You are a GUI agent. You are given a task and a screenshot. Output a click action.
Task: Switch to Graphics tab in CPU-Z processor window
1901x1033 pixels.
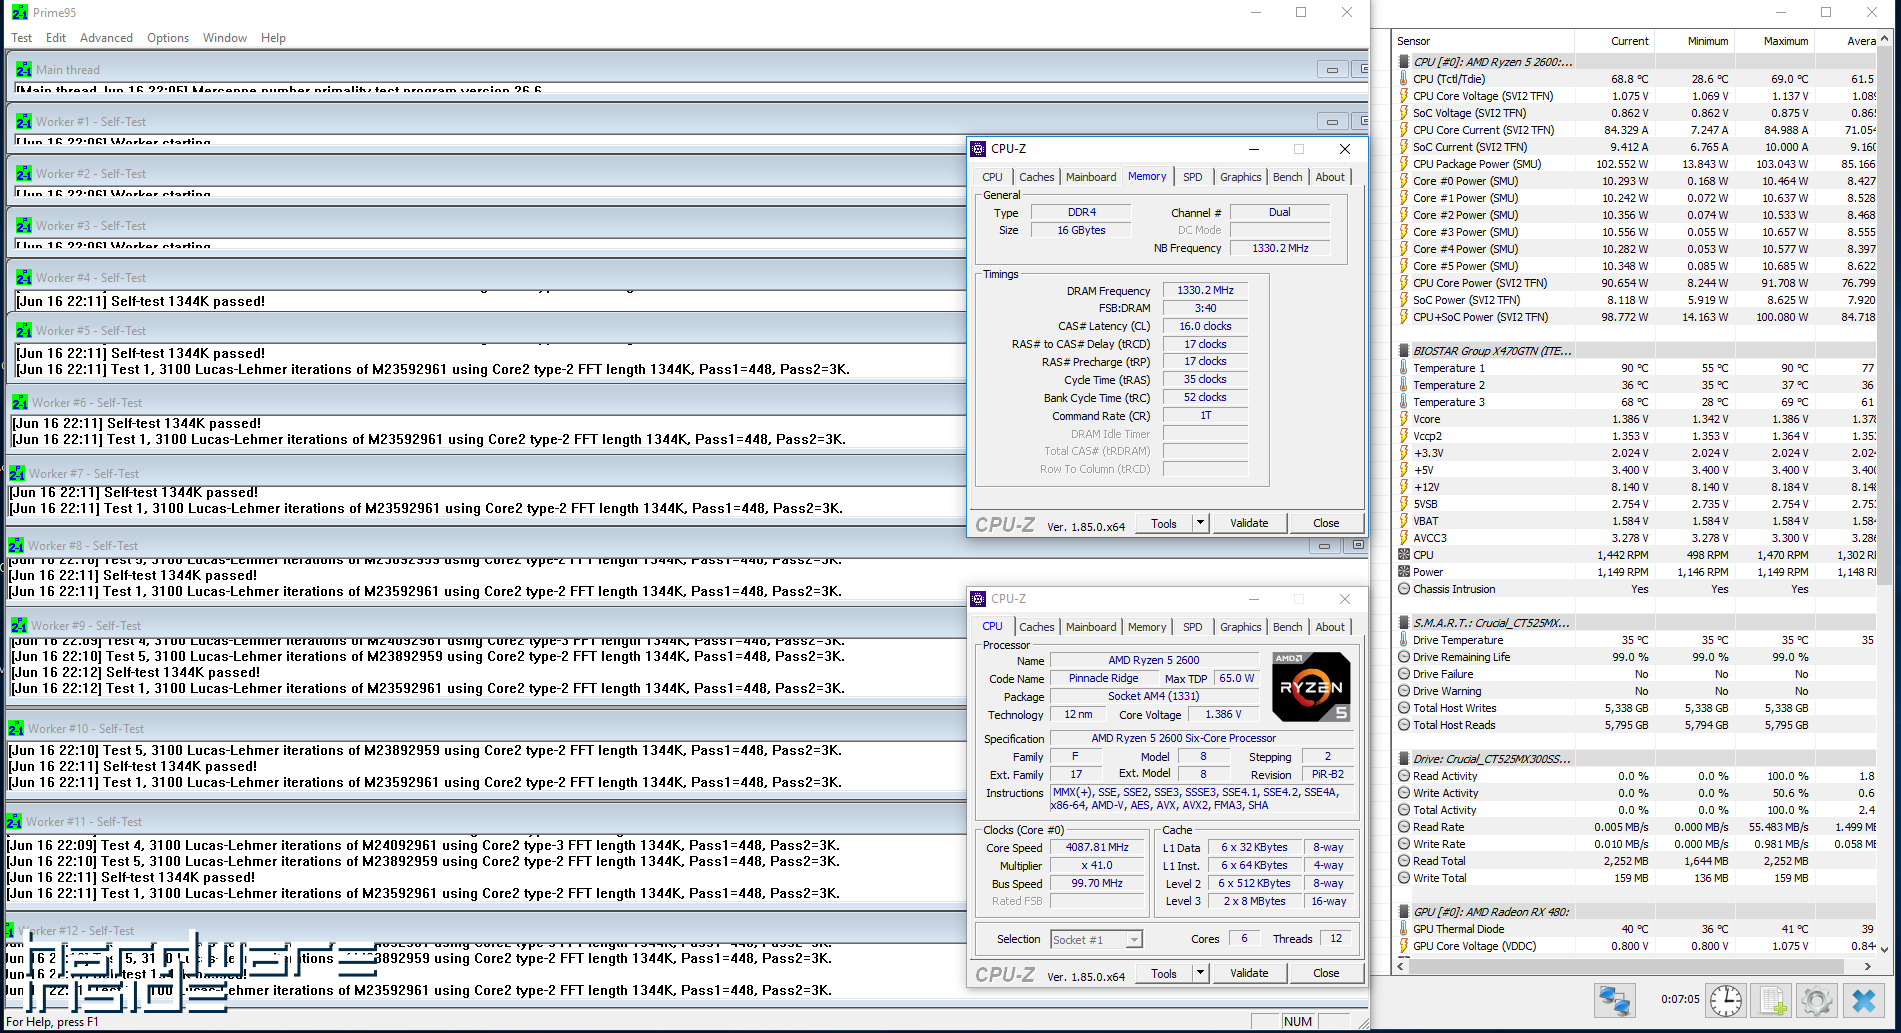[x=1240, y=627]
